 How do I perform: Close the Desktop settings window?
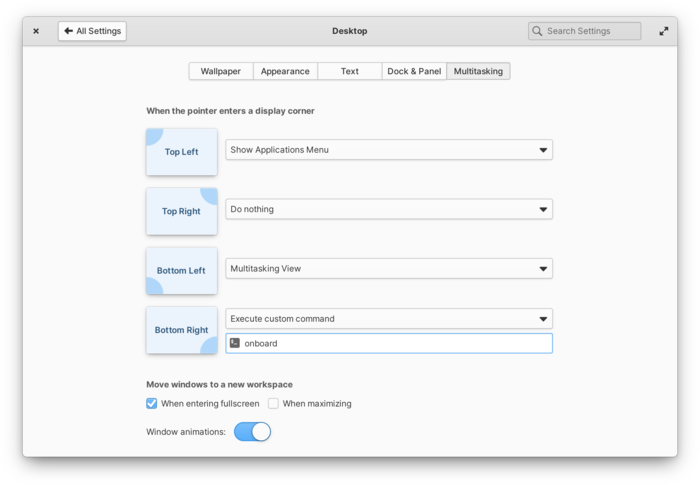[36, 31]
